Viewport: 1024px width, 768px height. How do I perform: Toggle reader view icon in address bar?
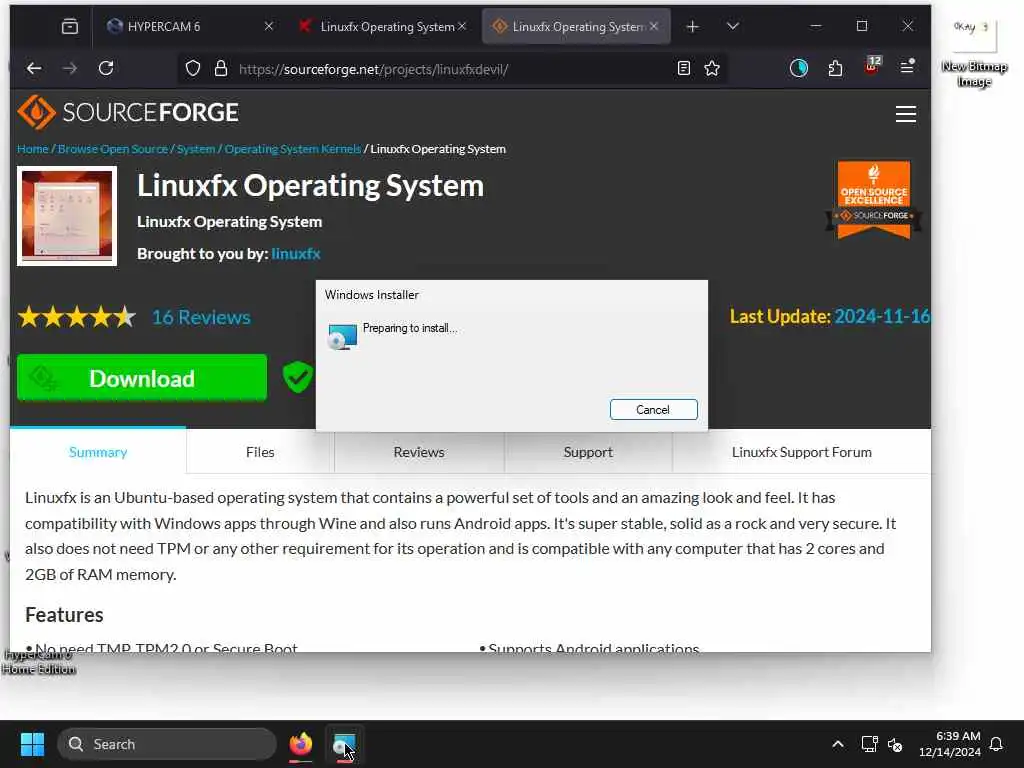pyautogui.click(x=684, y=69)
